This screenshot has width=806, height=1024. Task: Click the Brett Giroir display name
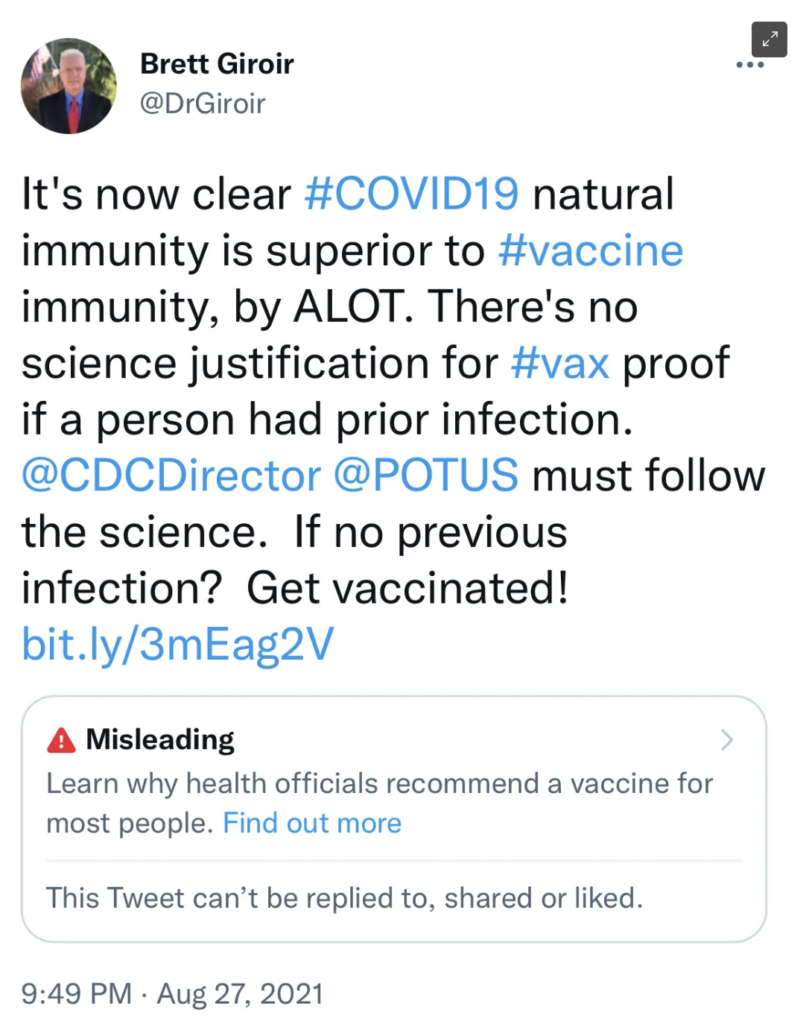click(217, 64)
